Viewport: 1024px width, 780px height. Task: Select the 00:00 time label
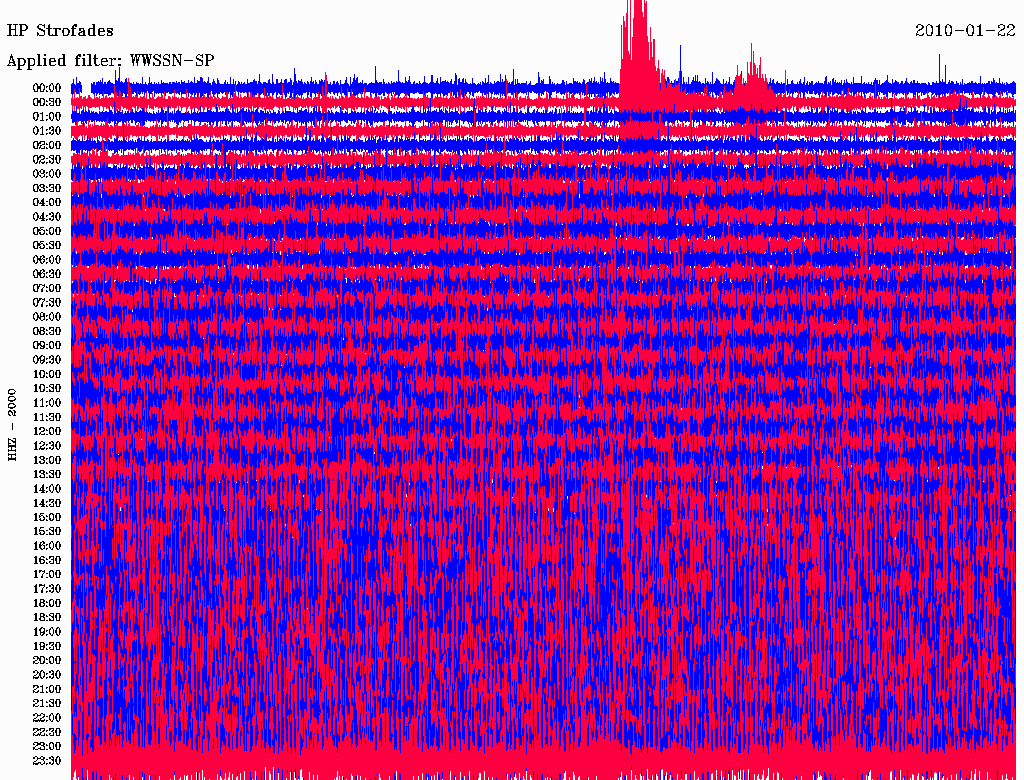pyautogui.click(x=47, y=88)
